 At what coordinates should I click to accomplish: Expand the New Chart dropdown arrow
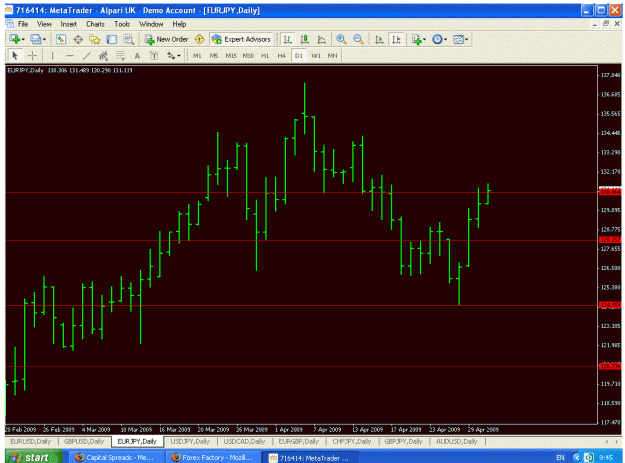(x=23, y=39)
